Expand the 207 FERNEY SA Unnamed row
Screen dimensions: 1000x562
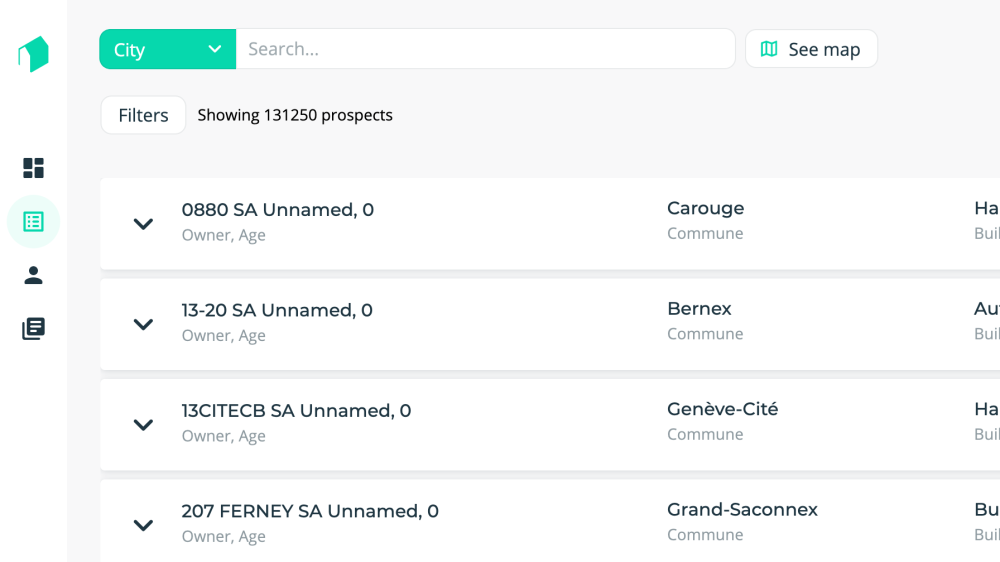point(143,525)
